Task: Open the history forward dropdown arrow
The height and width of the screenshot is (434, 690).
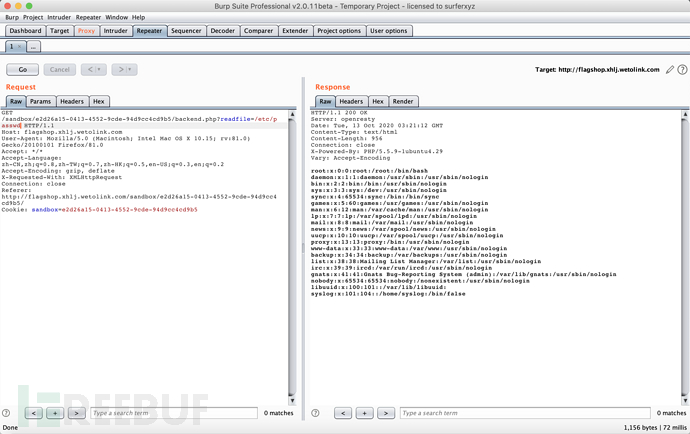Action: 130,70
